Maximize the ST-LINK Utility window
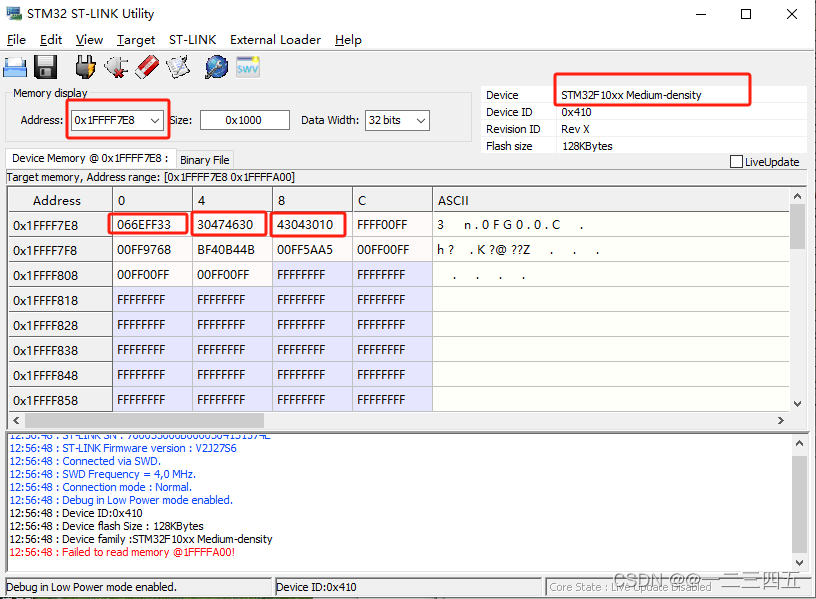816x599 pixels. point(746,14)
